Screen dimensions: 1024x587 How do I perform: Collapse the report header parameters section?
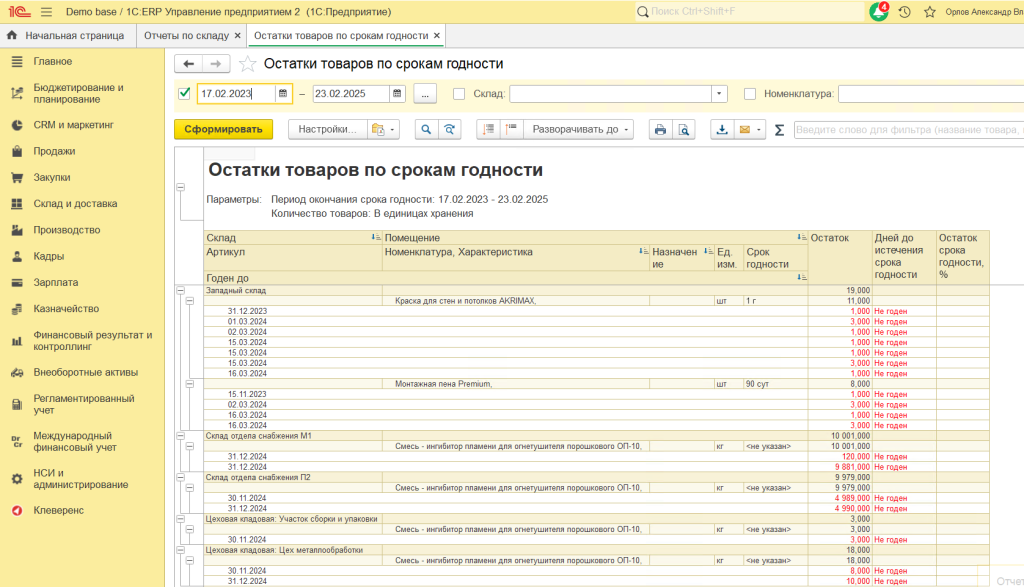pos(181,187)
